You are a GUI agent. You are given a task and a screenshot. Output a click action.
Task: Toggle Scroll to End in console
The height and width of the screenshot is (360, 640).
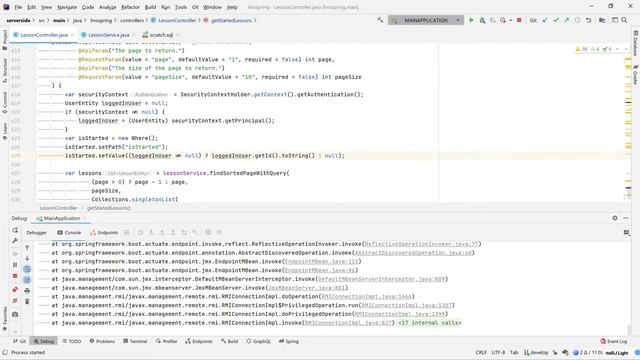coord(27,280)
